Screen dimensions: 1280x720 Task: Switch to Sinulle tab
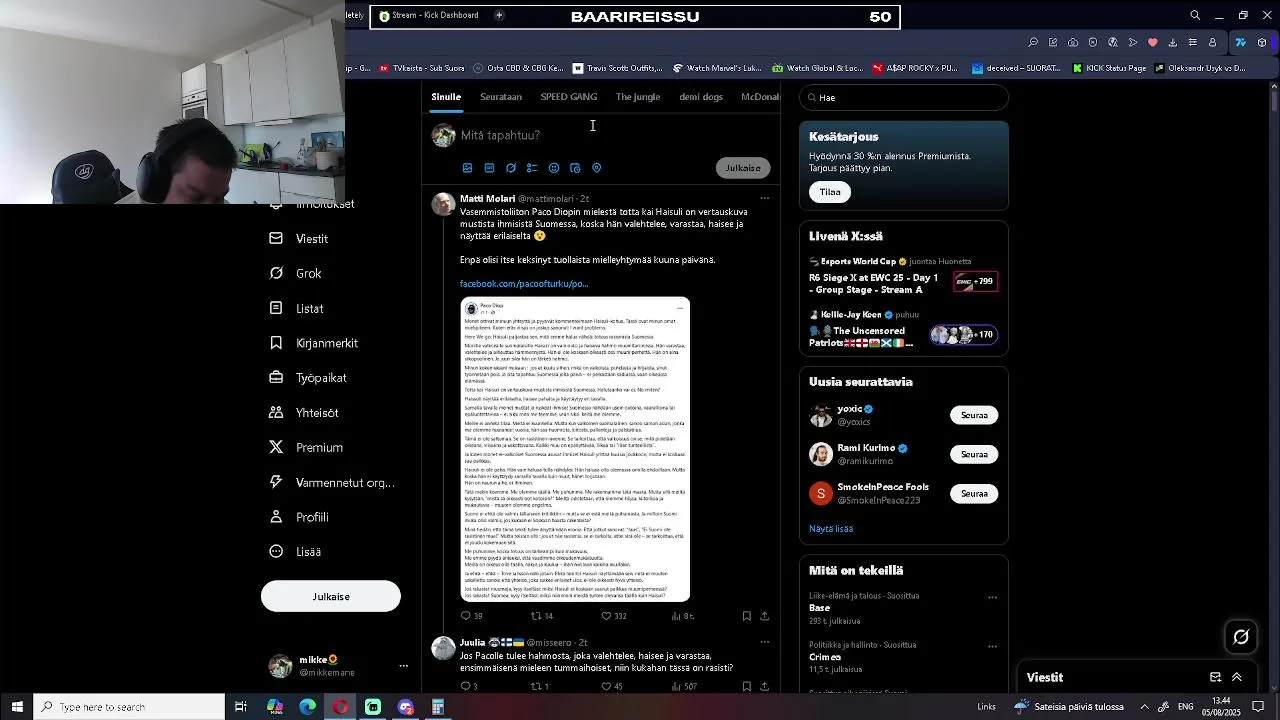pyautogui.click(x=446, y=97)
